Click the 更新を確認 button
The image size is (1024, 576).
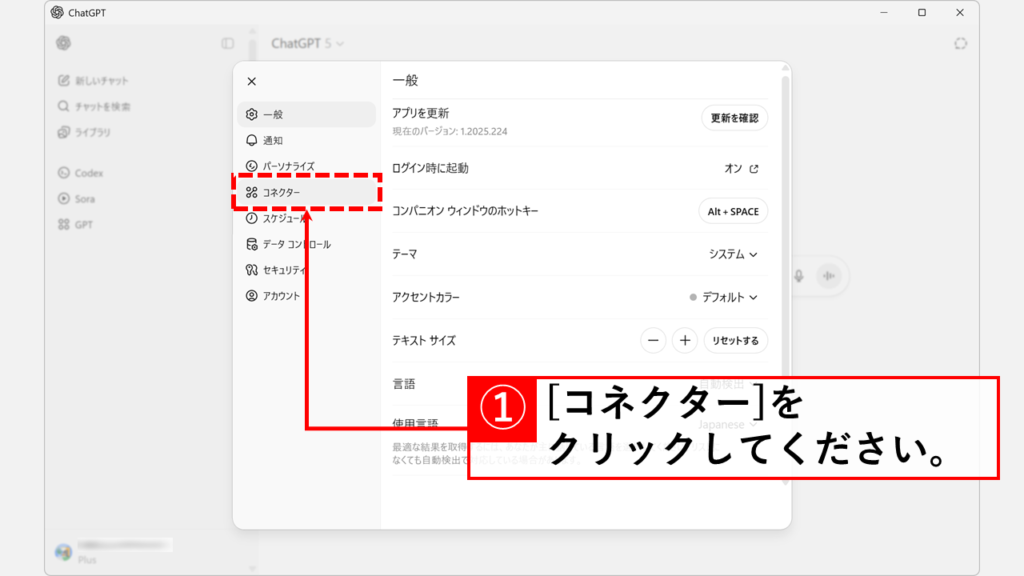click(734, 118)
